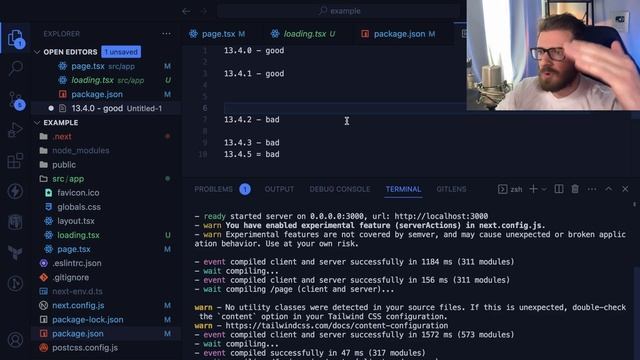Switch to the loading.tsx editor tab

[x=302, y=34]
